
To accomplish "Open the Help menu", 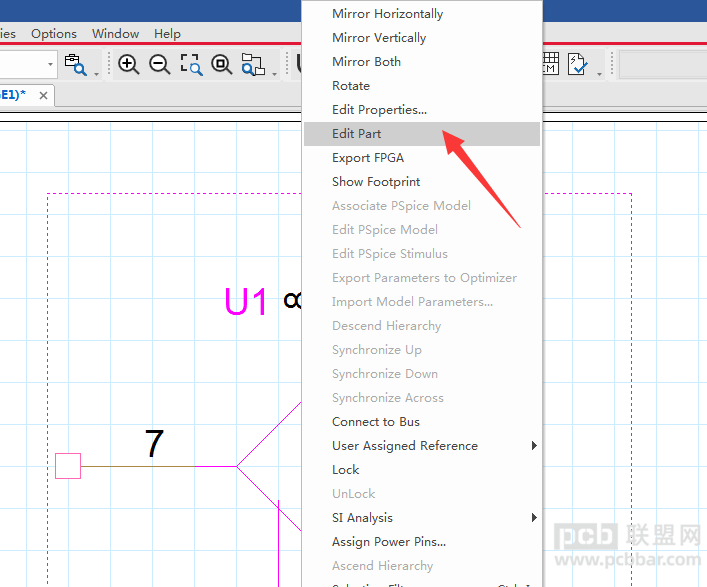I will point(167,34).
